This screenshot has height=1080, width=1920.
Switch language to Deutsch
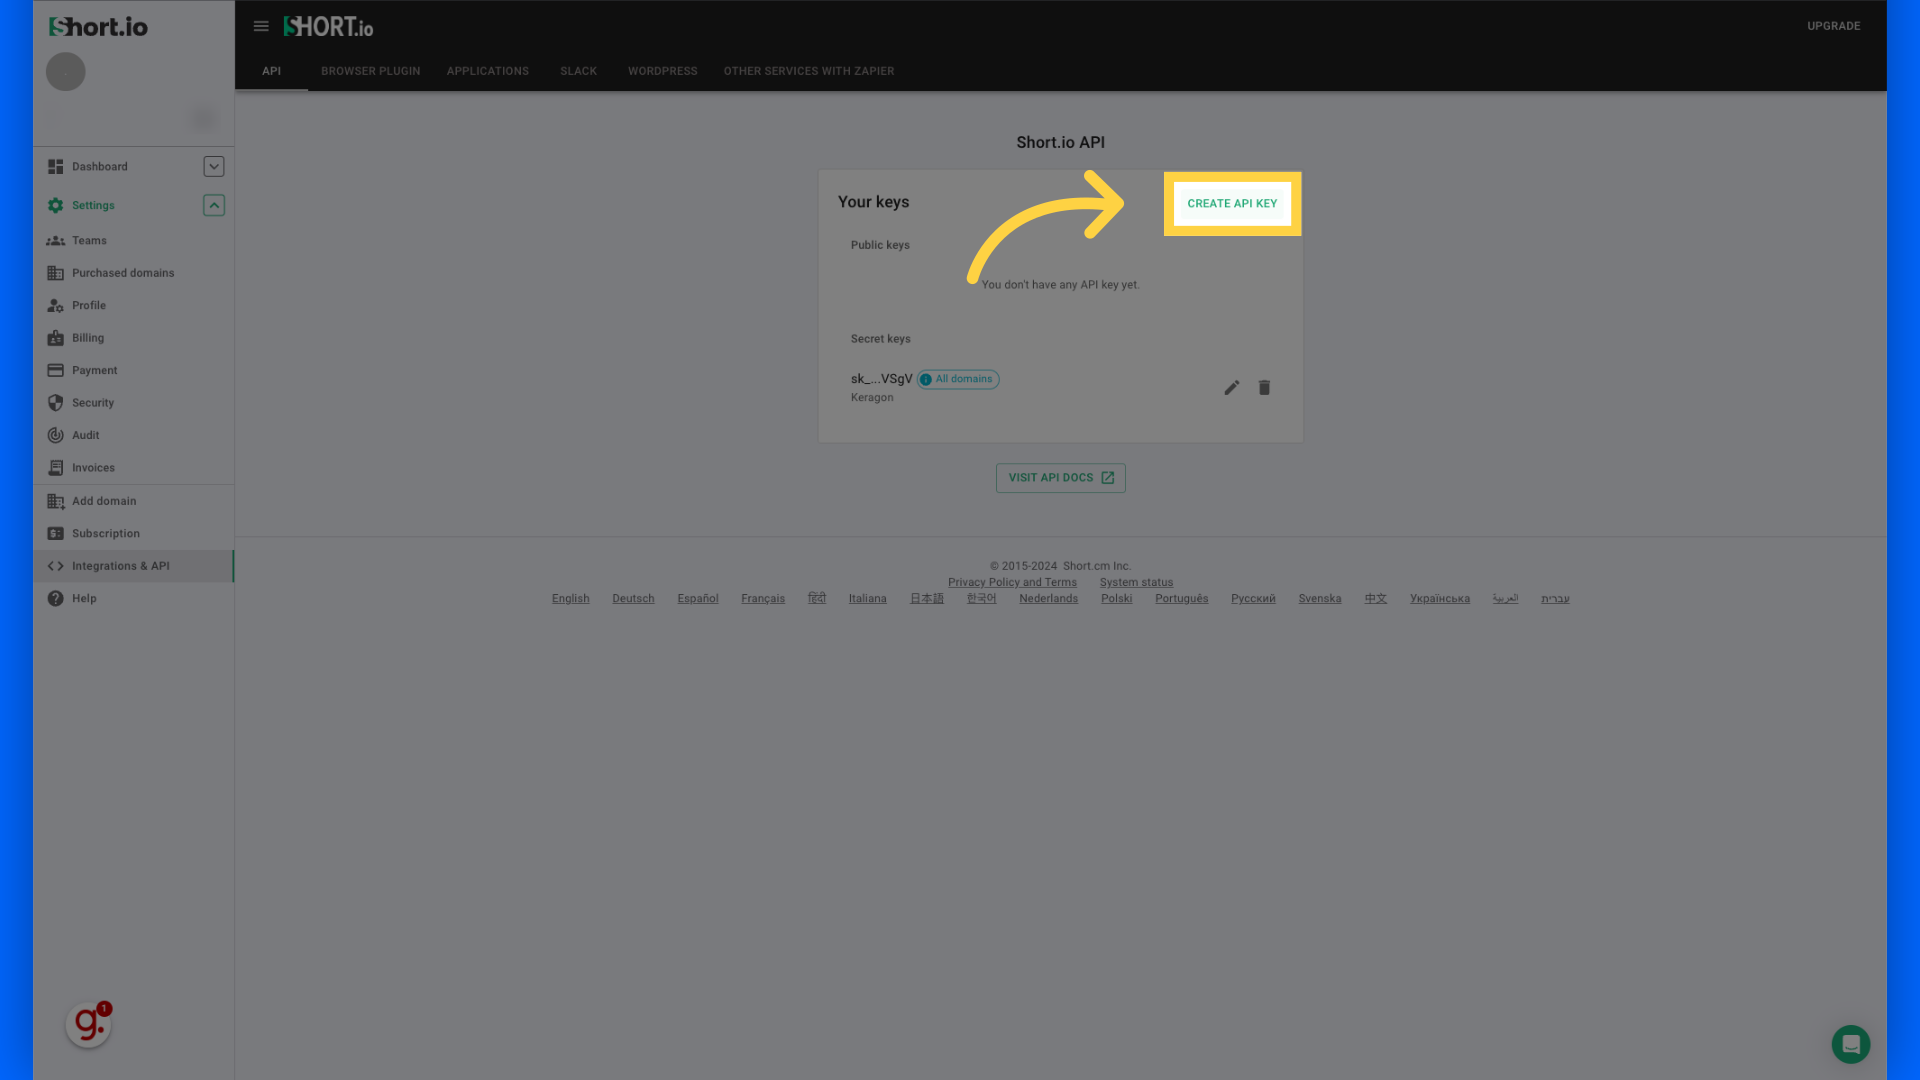tap(633, 599)
